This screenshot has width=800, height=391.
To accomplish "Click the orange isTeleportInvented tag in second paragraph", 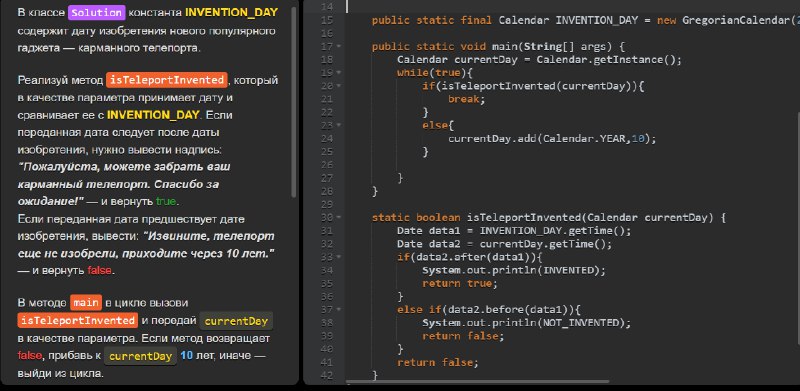I will click(x=167, y=80).
